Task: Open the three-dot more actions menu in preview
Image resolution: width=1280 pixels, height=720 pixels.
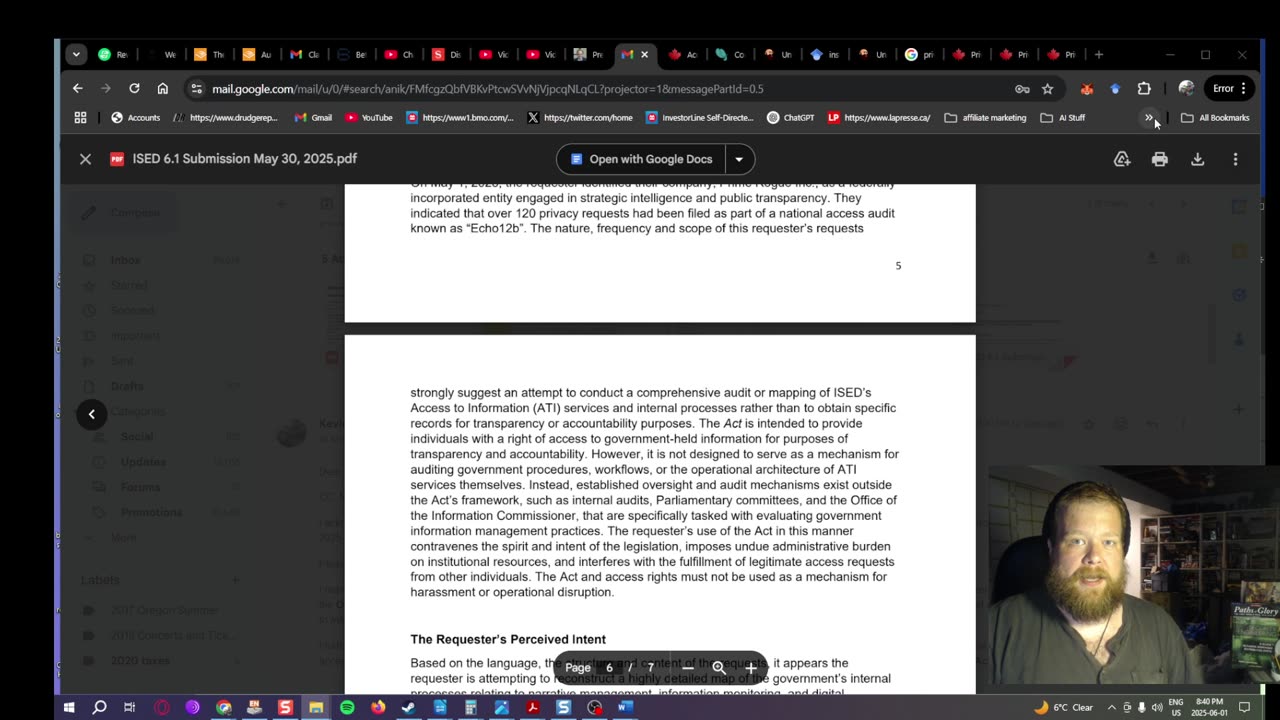Action: [1235, 159]
